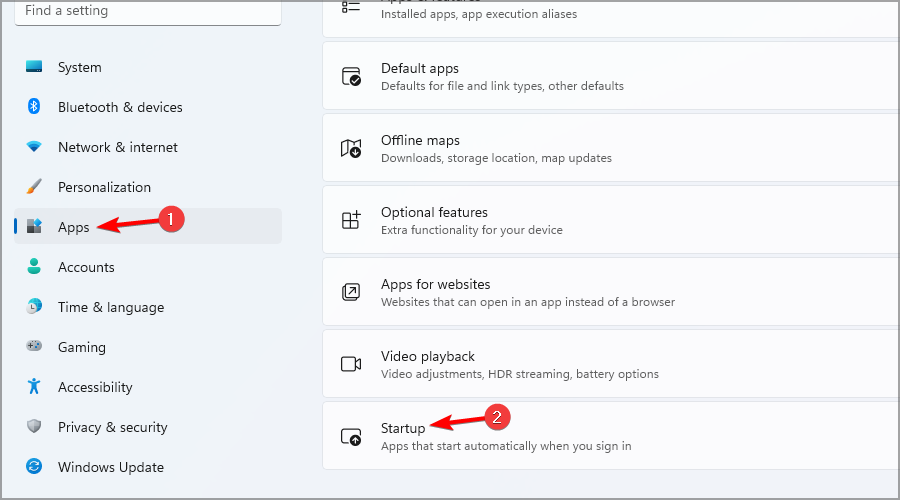Open Default apps settings
The width and height of the screenshot is (900, 500).
611,76
